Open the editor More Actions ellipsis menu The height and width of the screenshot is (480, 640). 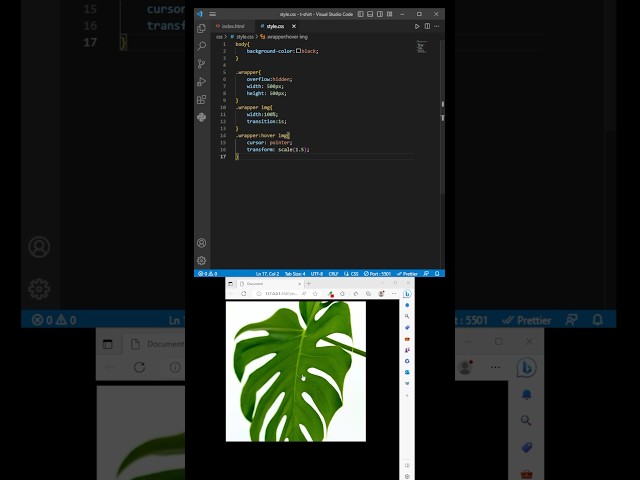[437, 26]
